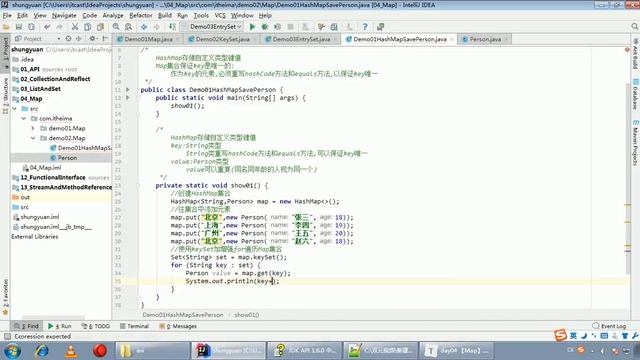Click the Find magnifier toolbar icon
The image size is (640, 360).
116,27
